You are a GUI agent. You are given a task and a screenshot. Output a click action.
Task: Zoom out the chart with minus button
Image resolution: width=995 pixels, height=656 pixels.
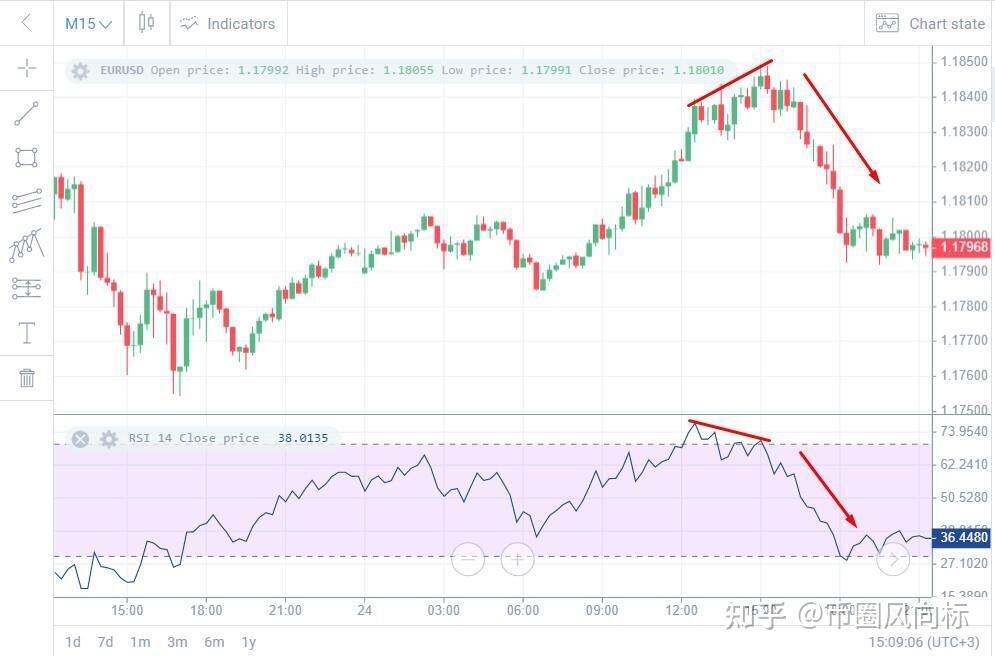point(468,559)
